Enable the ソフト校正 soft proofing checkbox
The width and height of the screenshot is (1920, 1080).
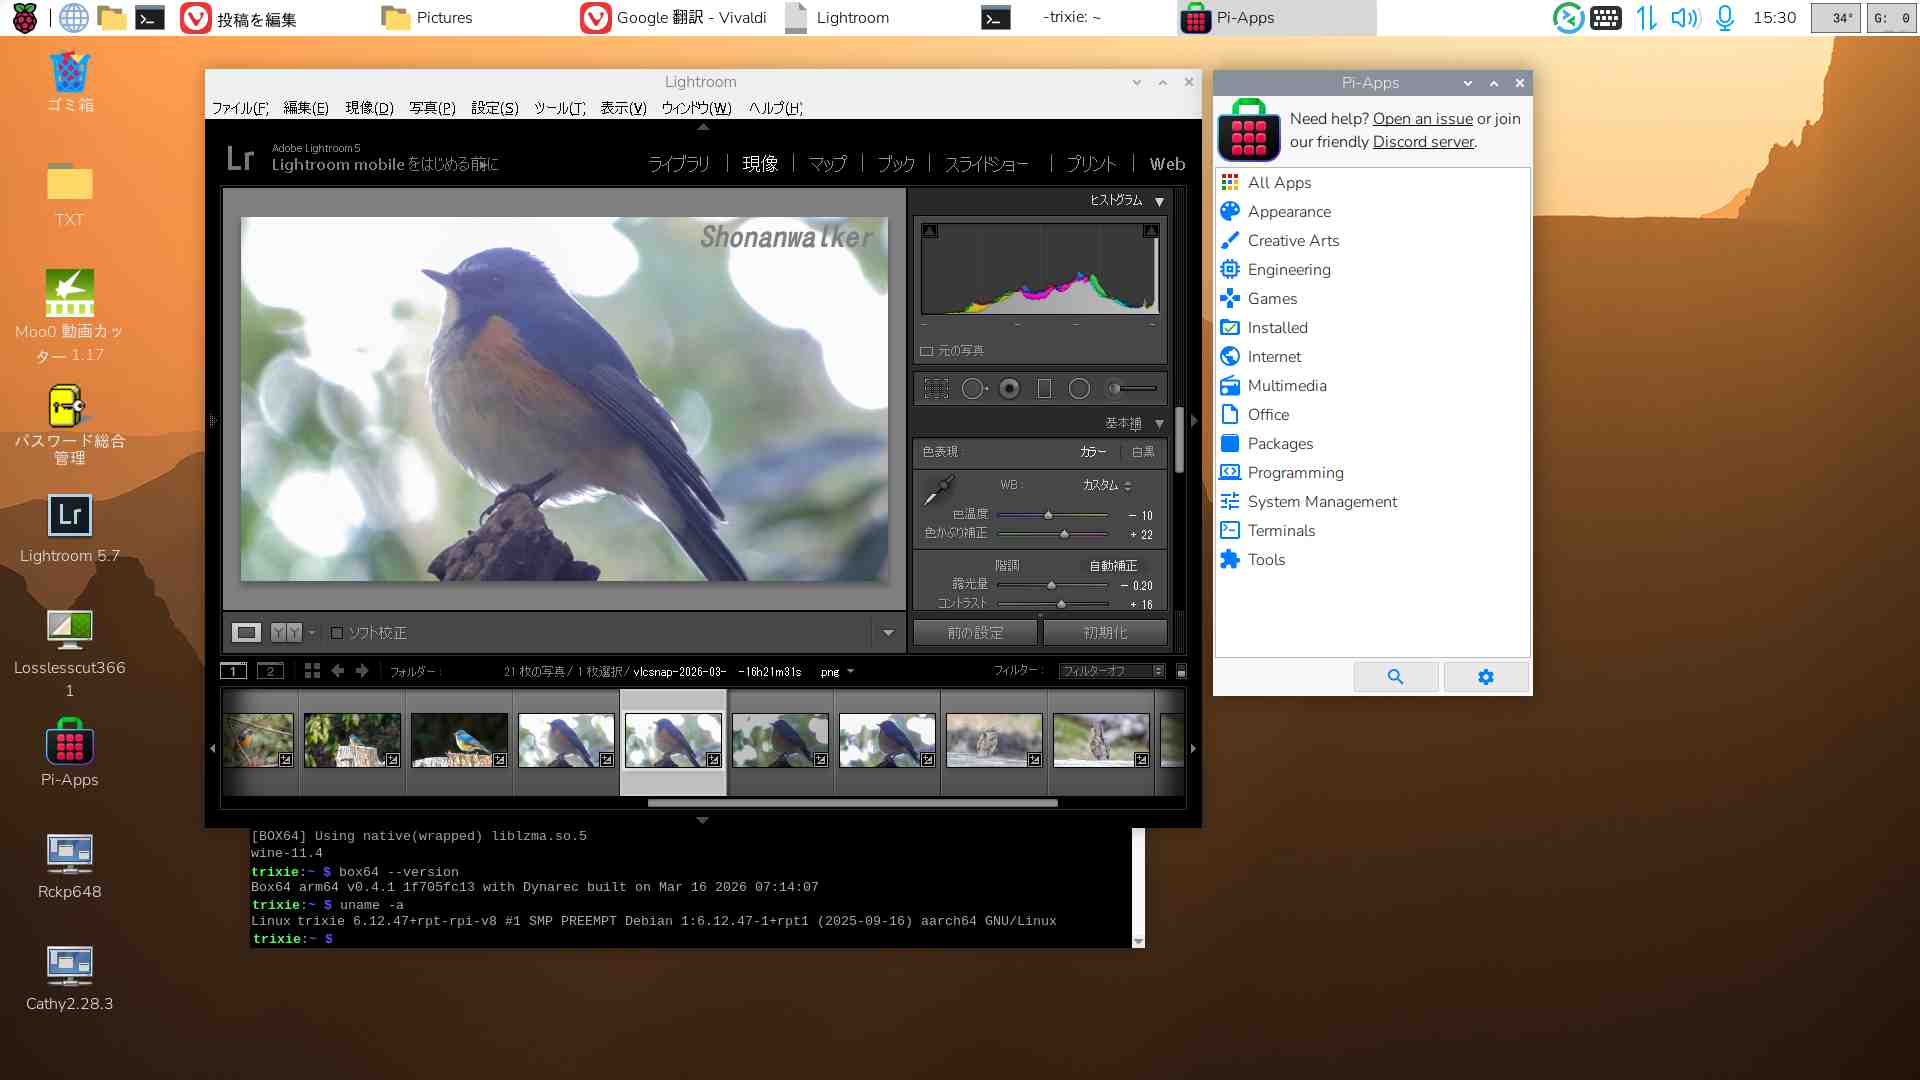(x=337, y=633)
